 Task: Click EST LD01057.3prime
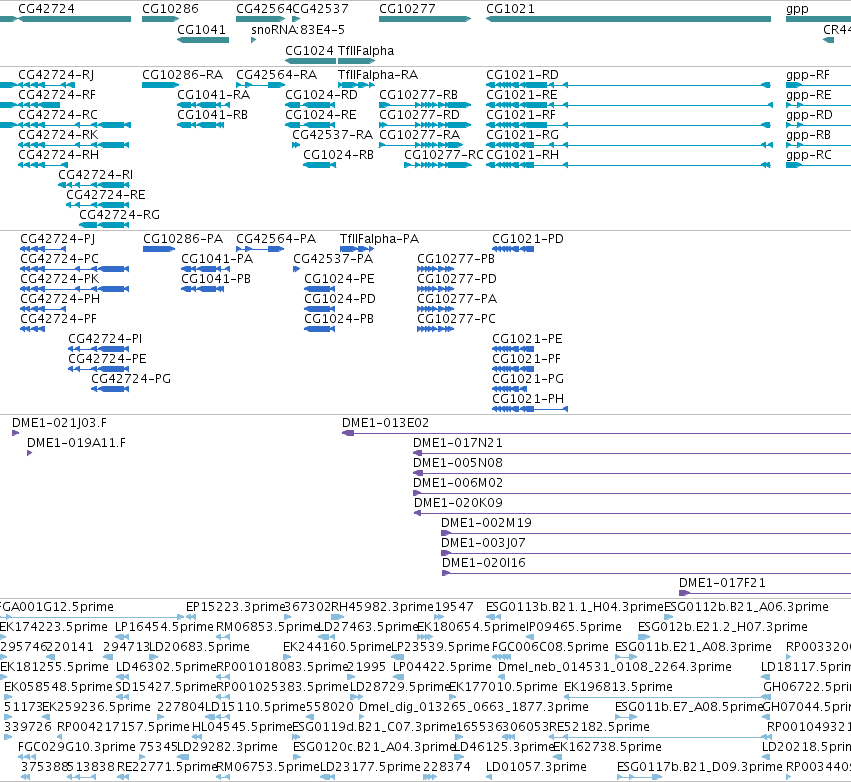(x=536, y=767)
